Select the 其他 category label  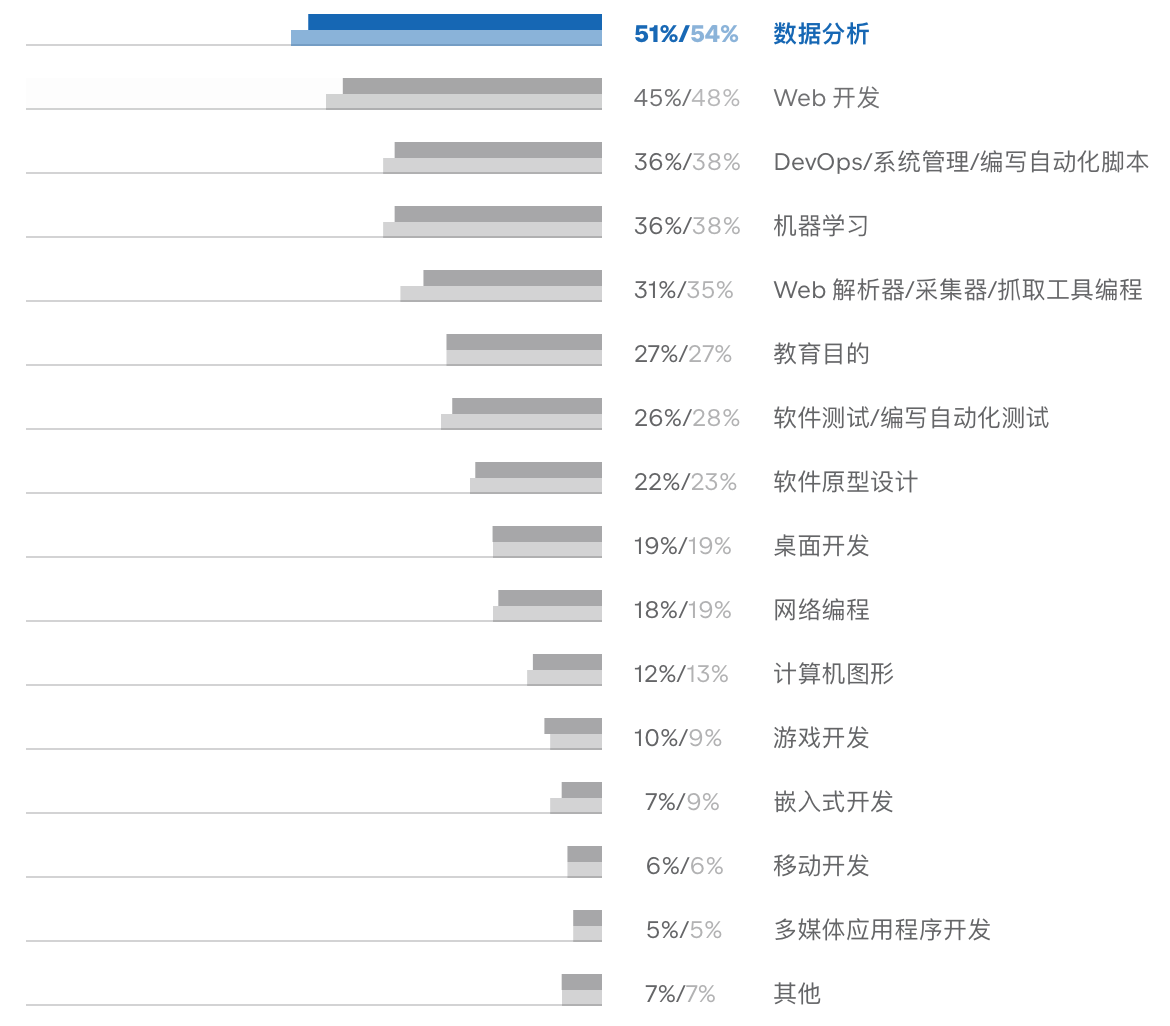click(797, 994)
